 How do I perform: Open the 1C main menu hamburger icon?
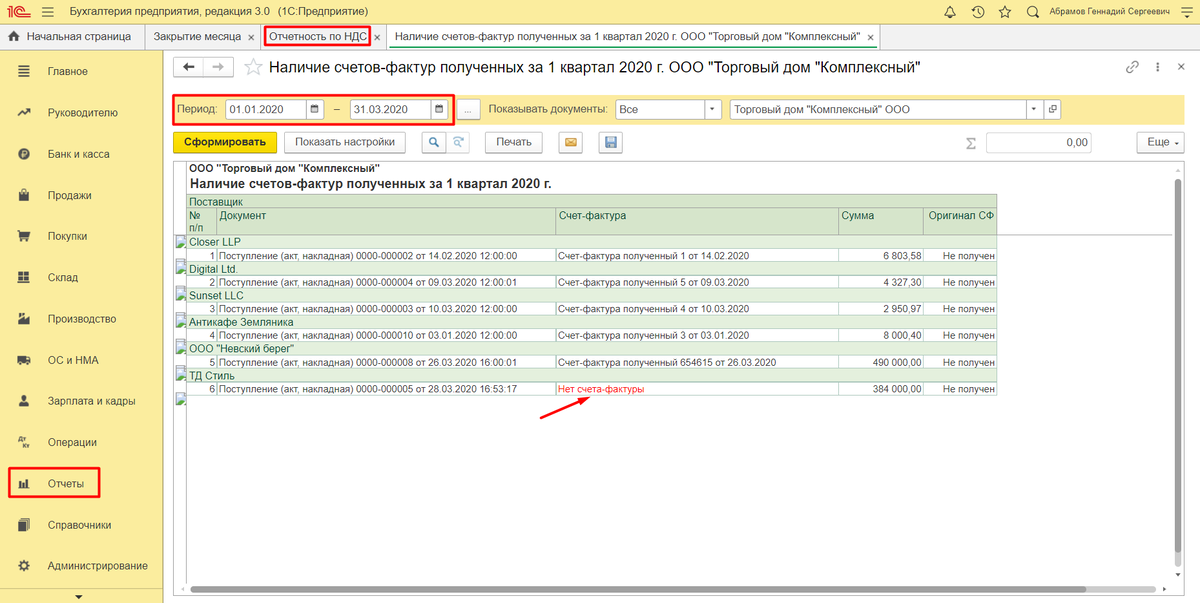[48, 12]
